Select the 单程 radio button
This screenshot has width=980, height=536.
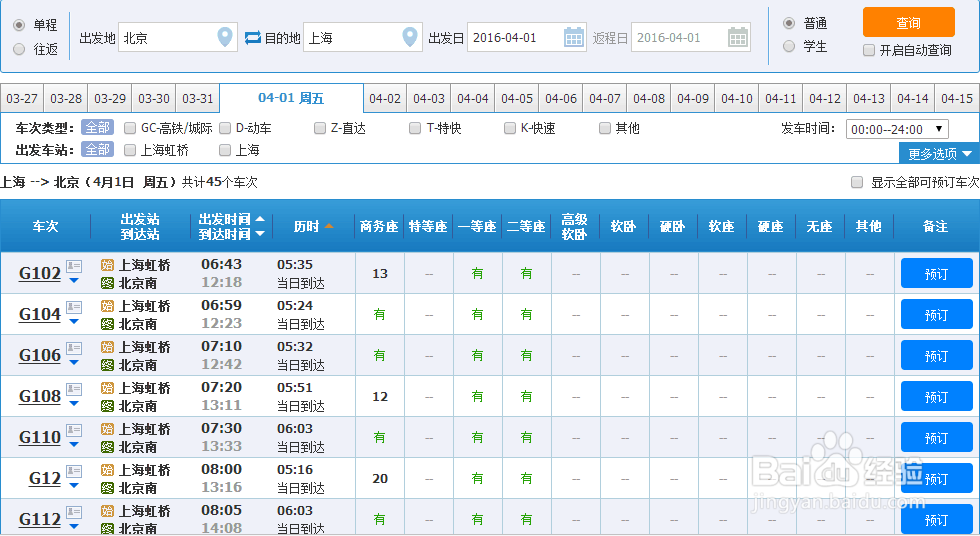pyautogui.click(x=19, y=25)
